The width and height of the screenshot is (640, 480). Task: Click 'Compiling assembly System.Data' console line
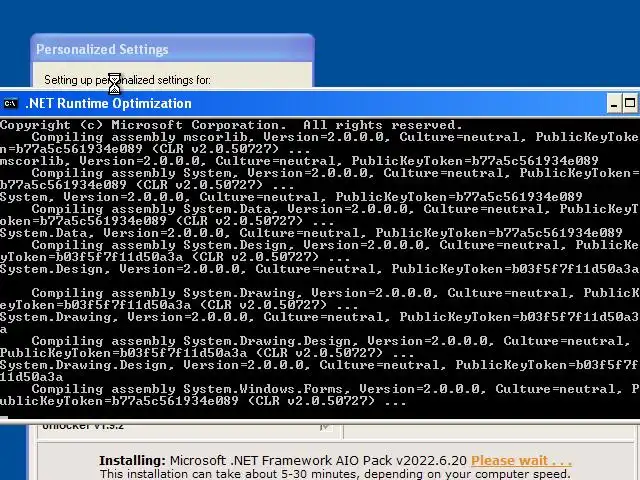[x=335, y=209]
